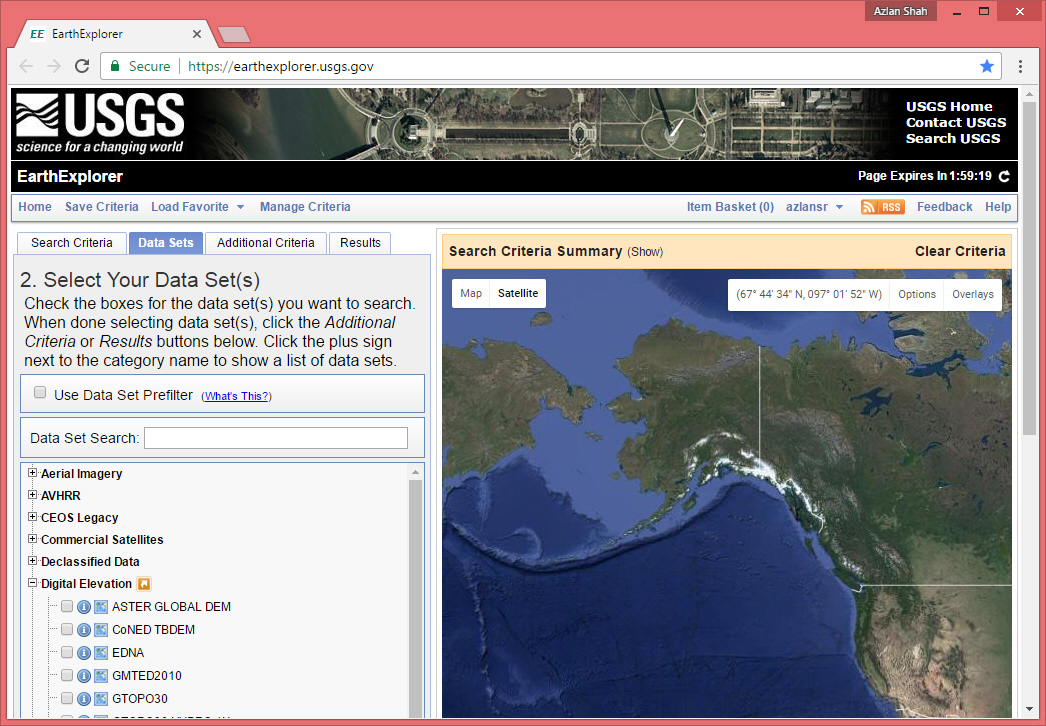Show GTOPO30 coverage map icon

coord(101,699)
